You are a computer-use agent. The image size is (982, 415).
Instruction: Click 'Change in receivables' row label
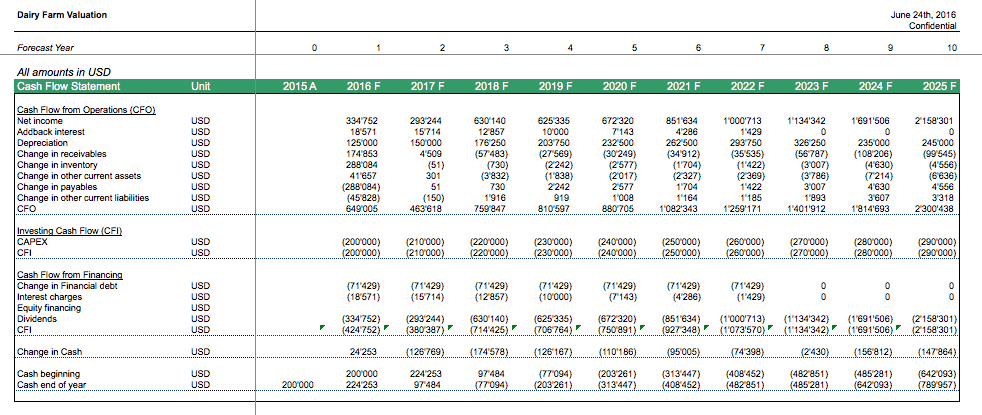[61, 153]
